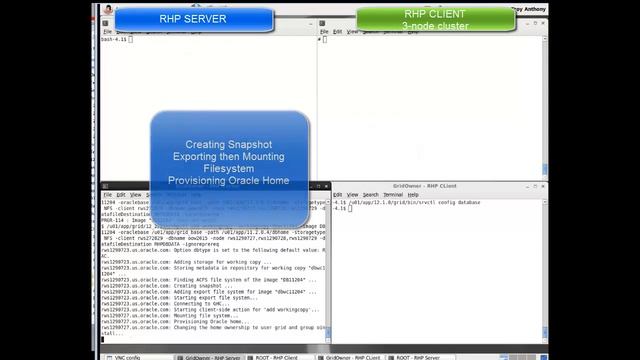The width and height of the screenshot is (640, 360).
Task: Open File menu in bottom-left GridOwner RHP Server terminal
Action: click(x=107, y=195)
